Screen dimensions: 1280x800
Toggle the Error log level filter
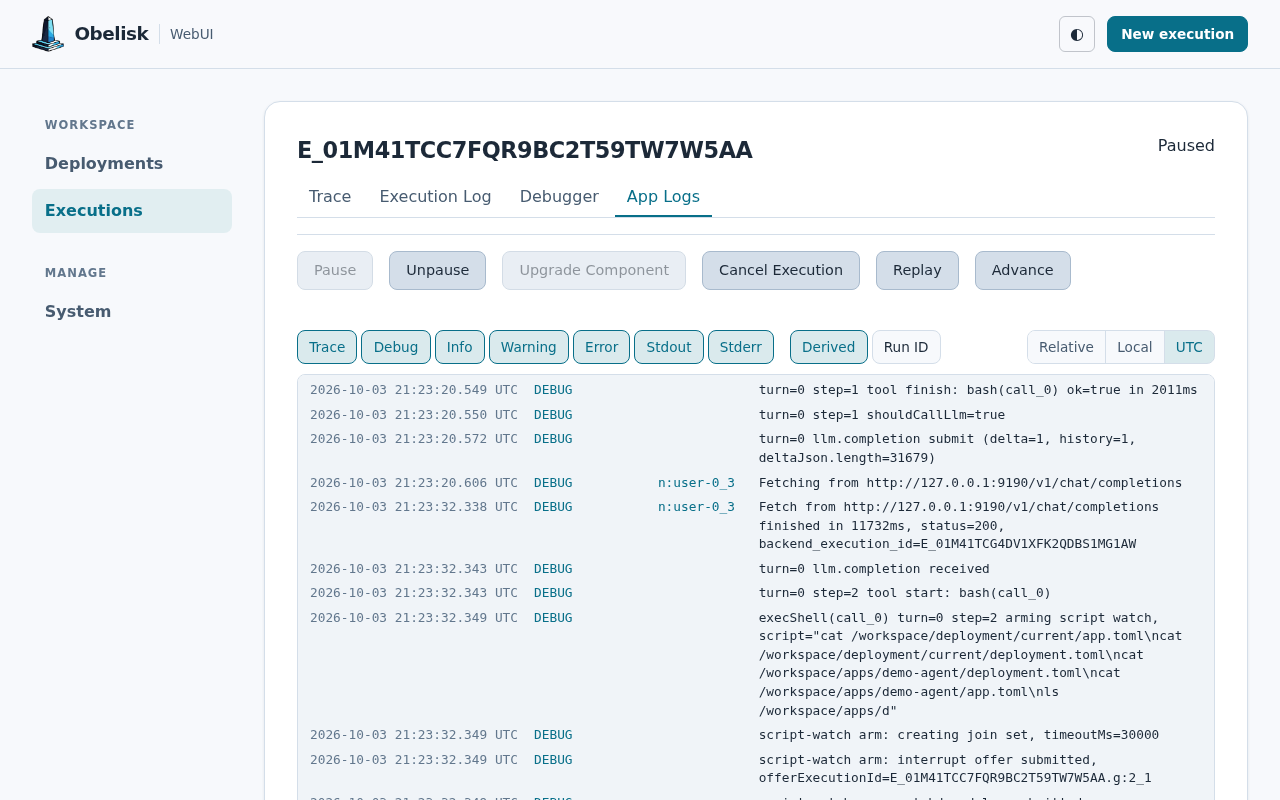(601, 347)
